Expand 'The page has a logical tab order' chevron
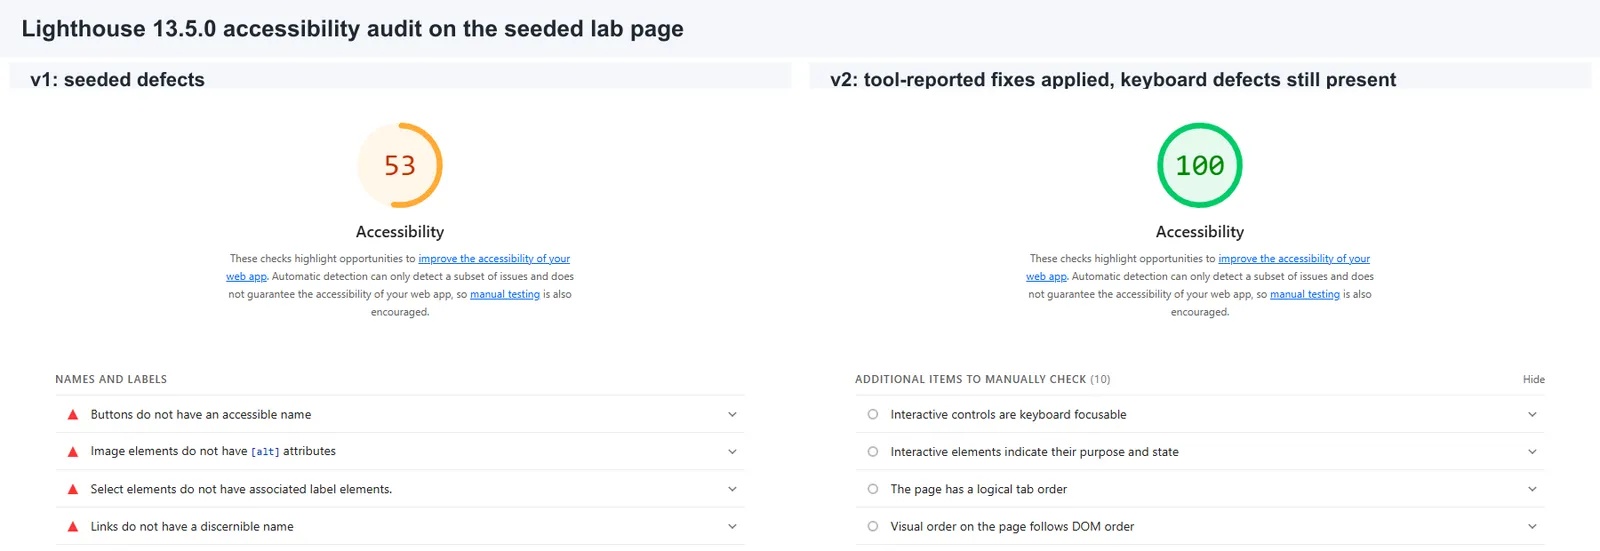The width and height of the screenshot is (1600, 551). coord(1532,489)
